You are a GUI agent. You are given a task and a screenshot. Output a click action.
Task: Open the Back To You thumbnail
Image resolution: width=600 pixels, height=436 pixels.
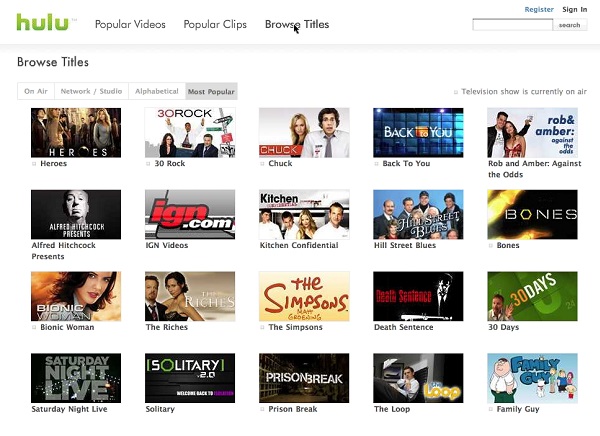418,132
